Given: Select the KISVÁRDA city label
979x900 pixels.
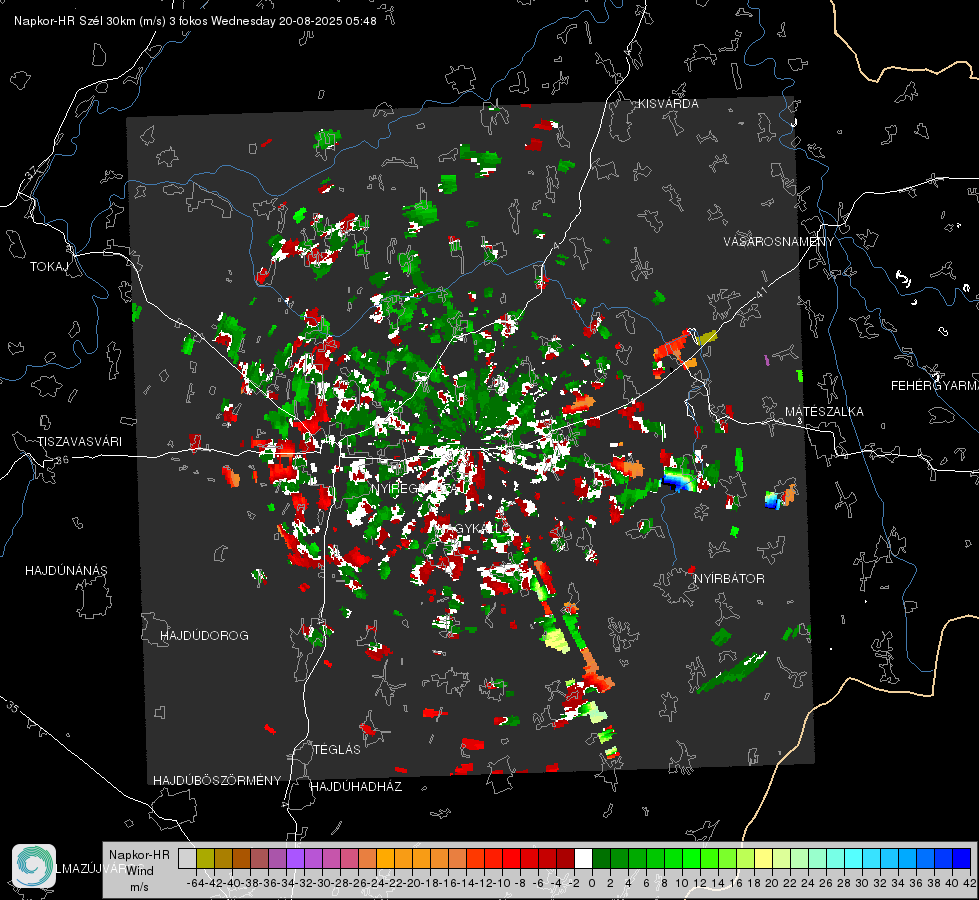Looking at the screenshot, I should (668, 104).
